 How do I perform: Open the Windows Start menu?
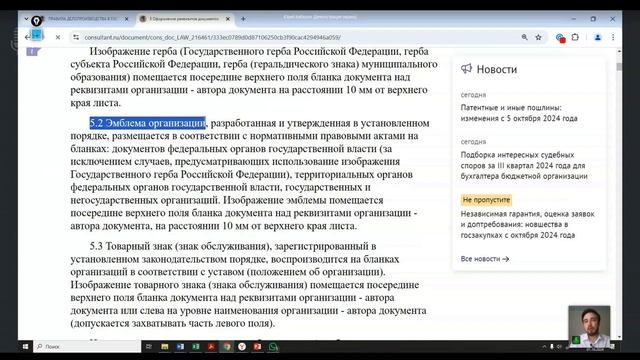(25, 347)
